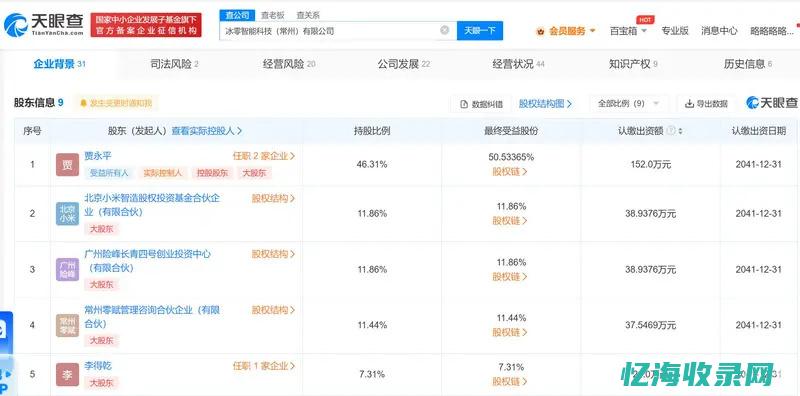Image resolution: width=800 pixels, height=396 pixels.
Task: Click the 导出数据 export button
Action: coord(706,104)
